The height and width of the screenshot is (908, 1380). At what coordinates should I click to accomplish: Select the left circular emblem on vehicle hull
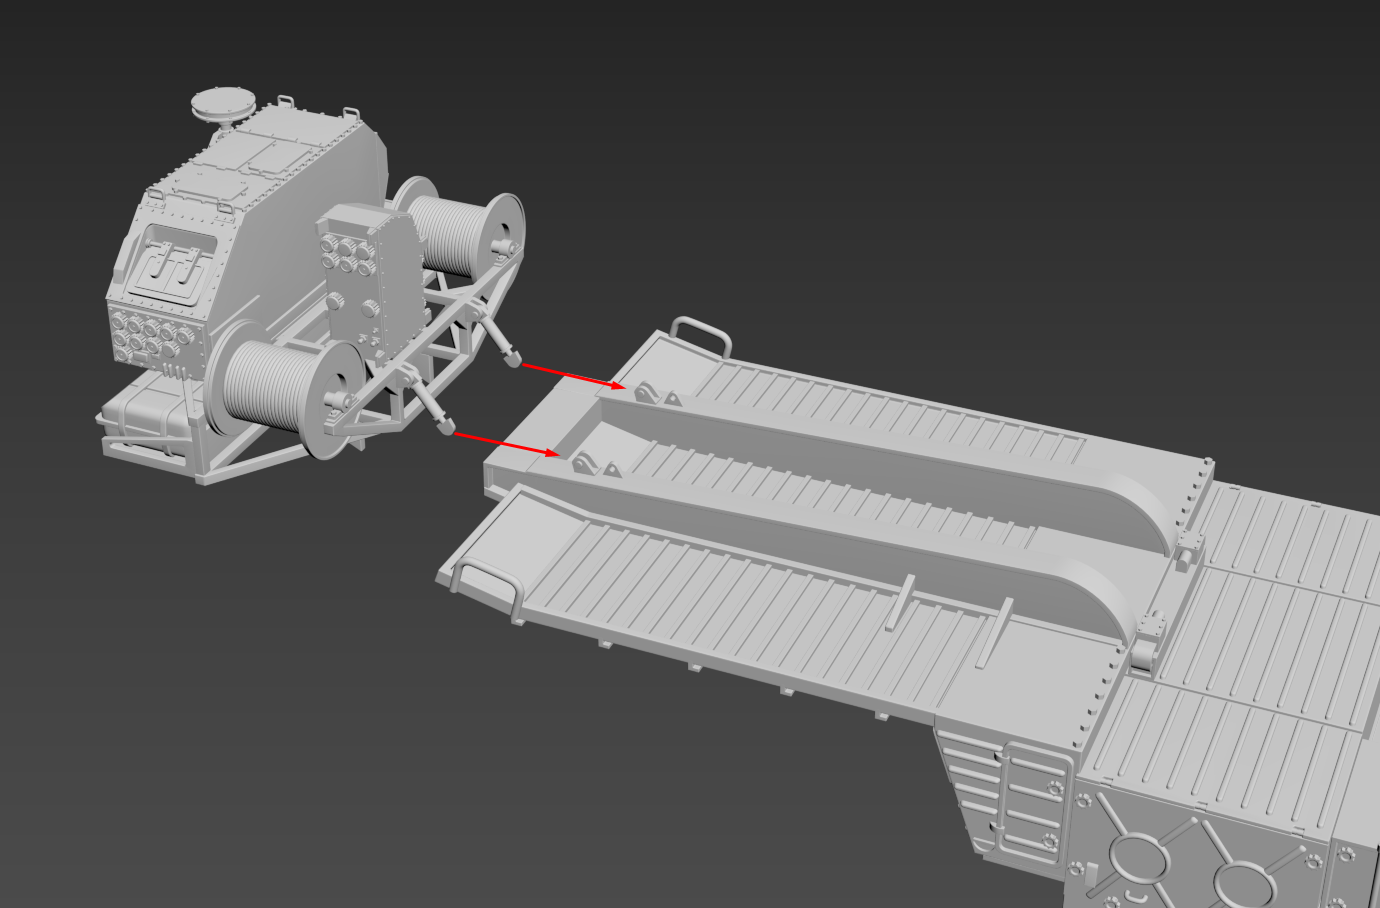[1136, 860]
